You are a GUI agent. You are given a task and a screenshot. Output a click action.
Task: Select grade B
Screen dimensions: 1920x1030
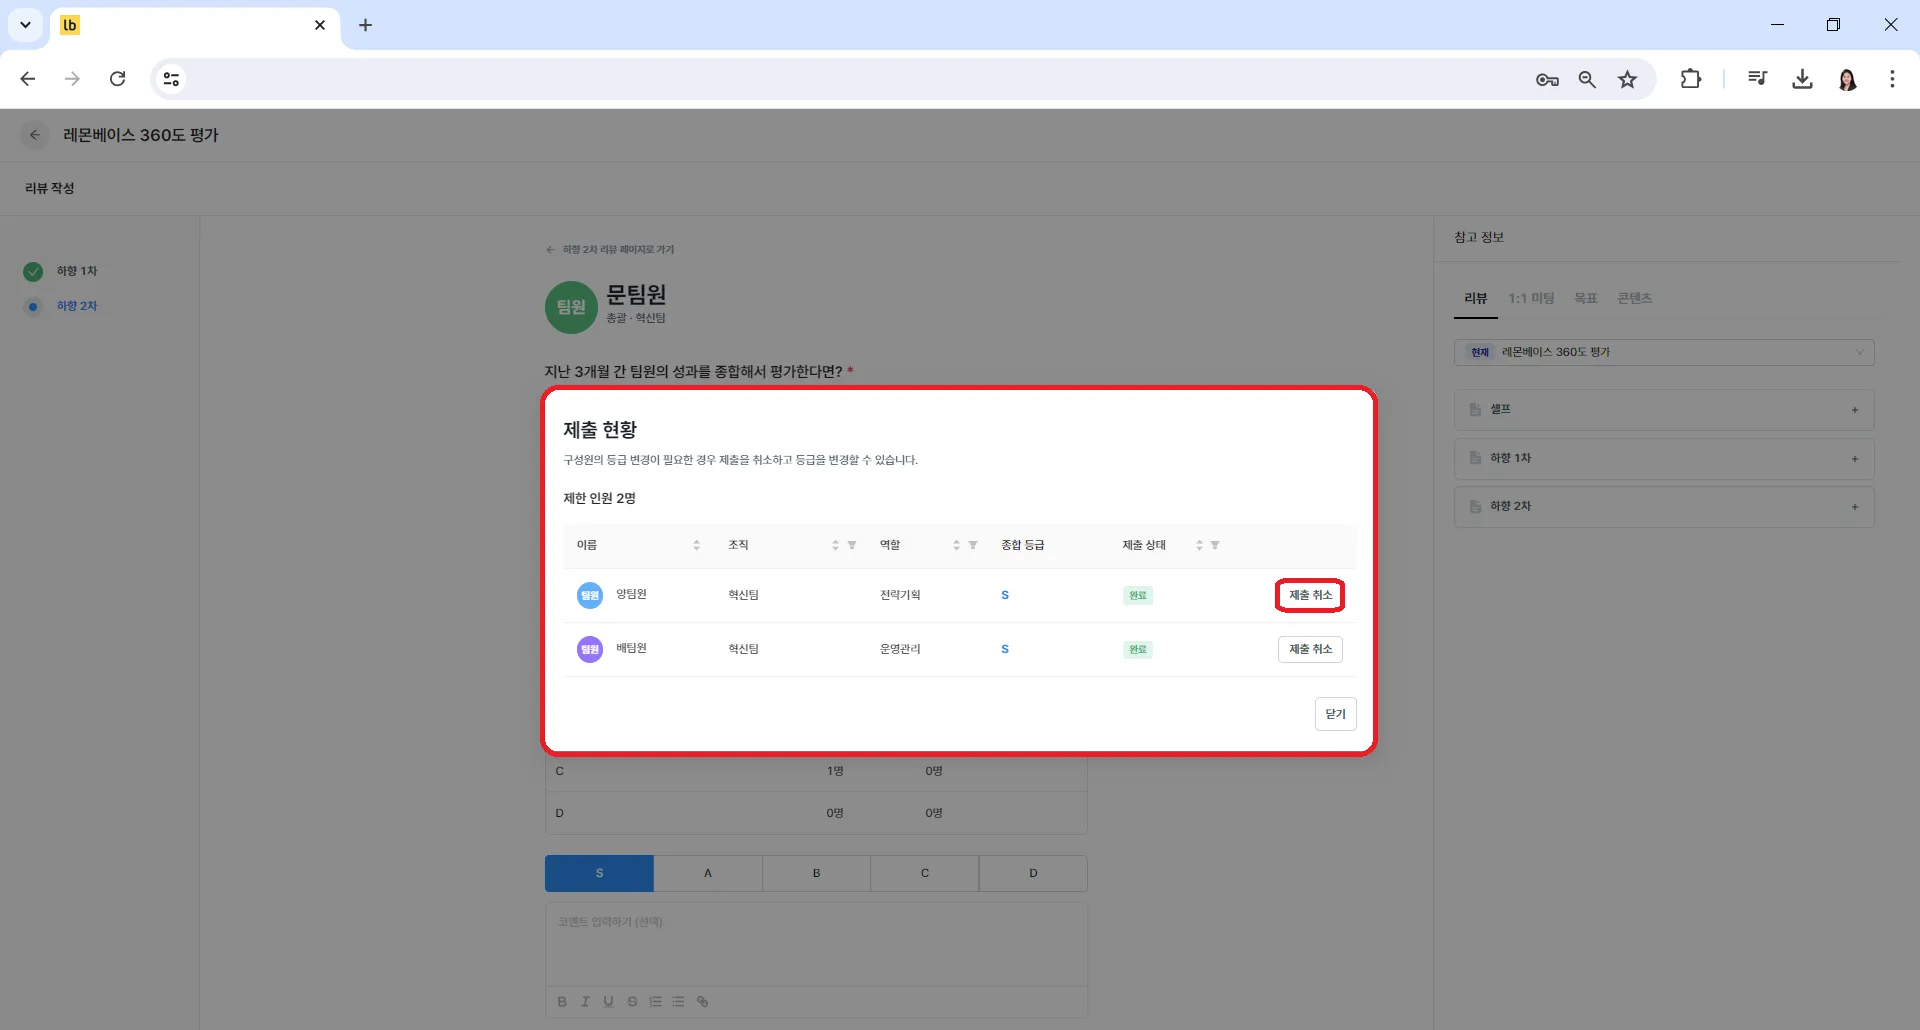[816, 873]
